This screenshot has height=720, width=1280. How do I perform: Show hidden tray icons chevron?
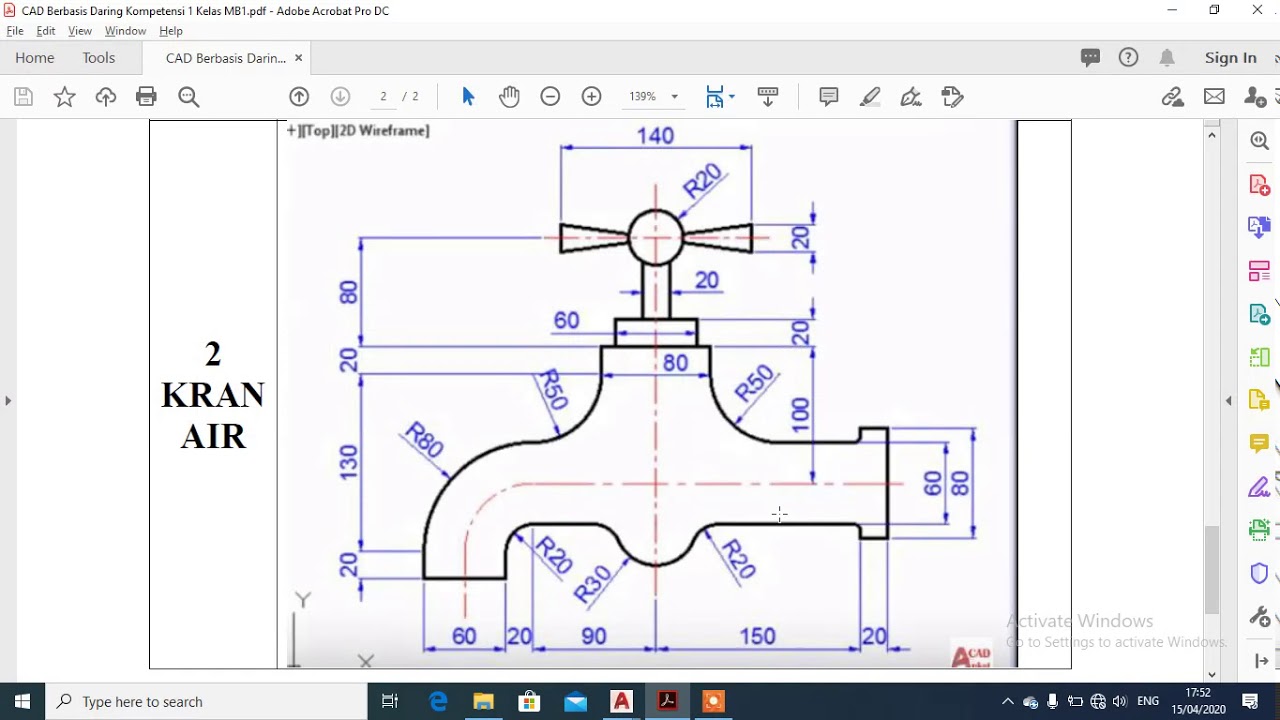1008,701
